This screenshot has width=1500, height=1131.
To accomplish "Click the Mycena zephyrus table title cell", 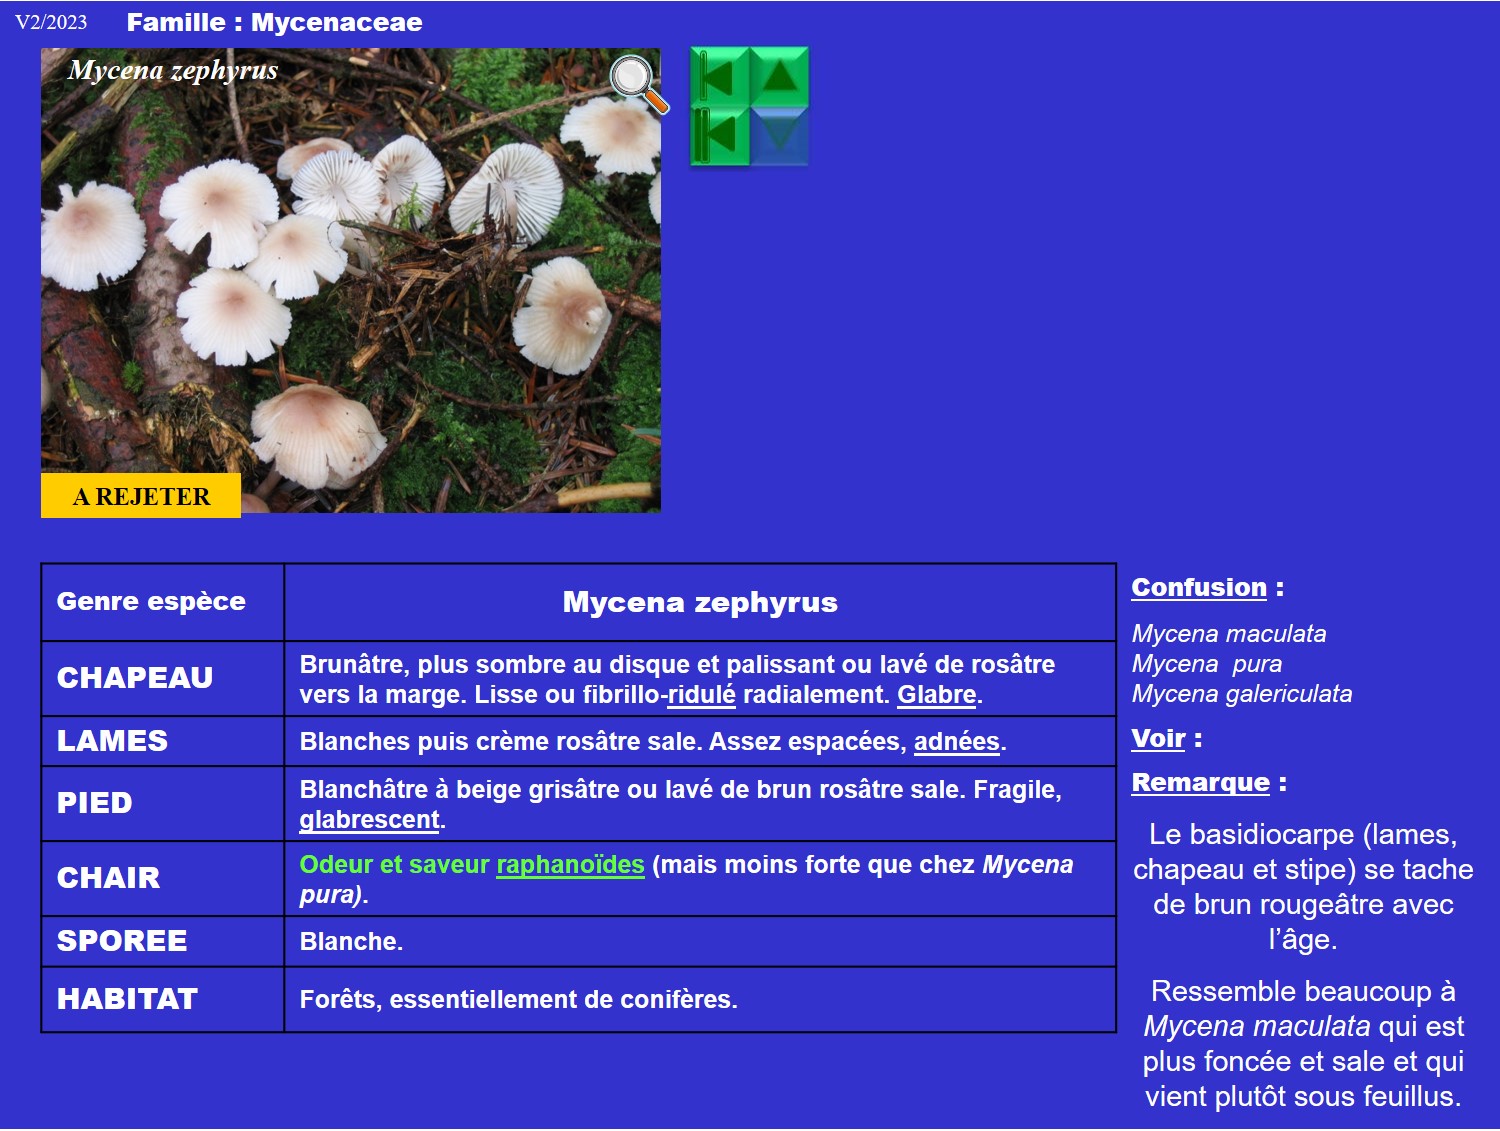I will (x=700, y=602).
